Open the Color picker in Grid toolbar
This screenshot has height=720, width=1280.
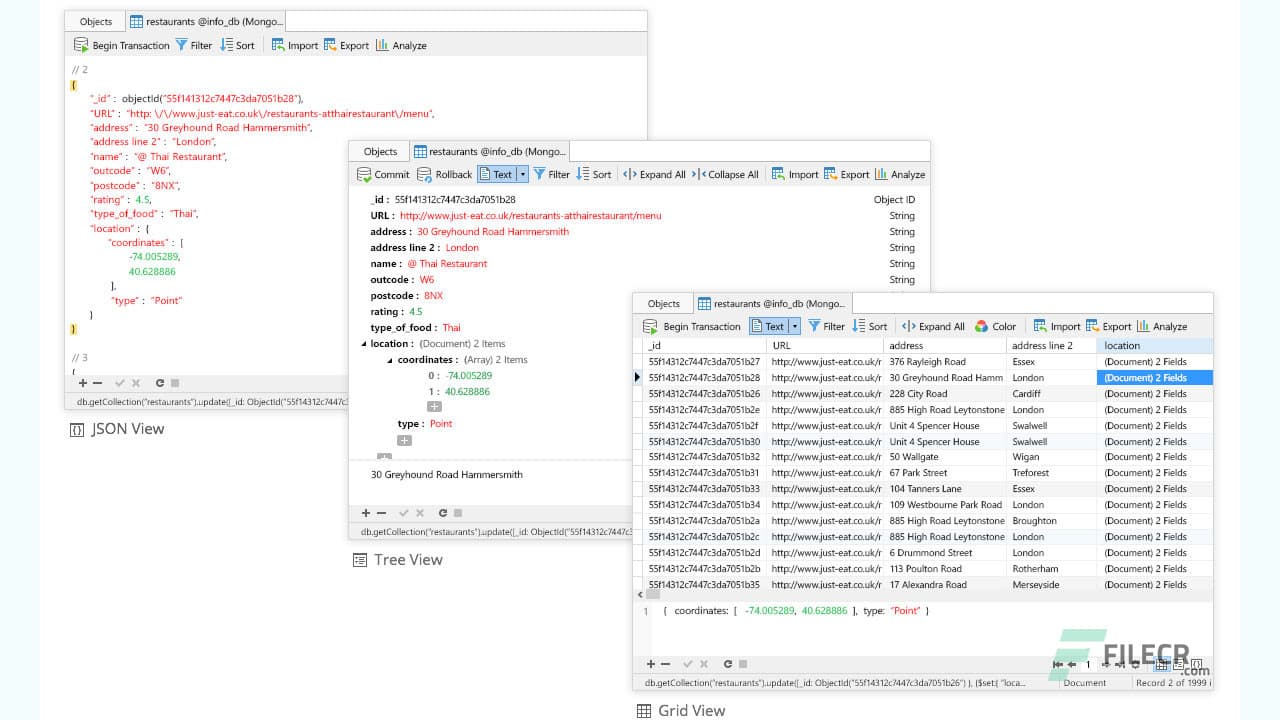[995, 326]
